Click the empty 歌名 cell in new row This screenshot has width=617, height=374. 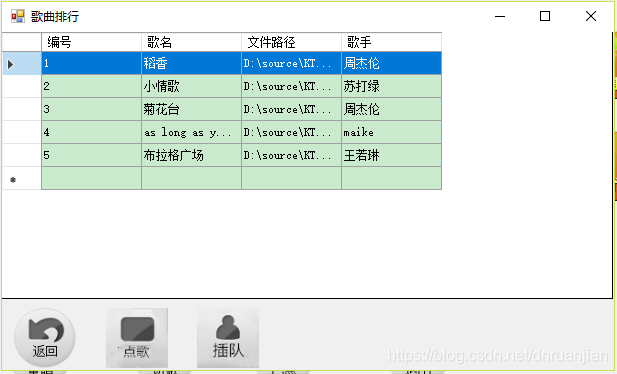pyautogui.click(x=191, y=178)
